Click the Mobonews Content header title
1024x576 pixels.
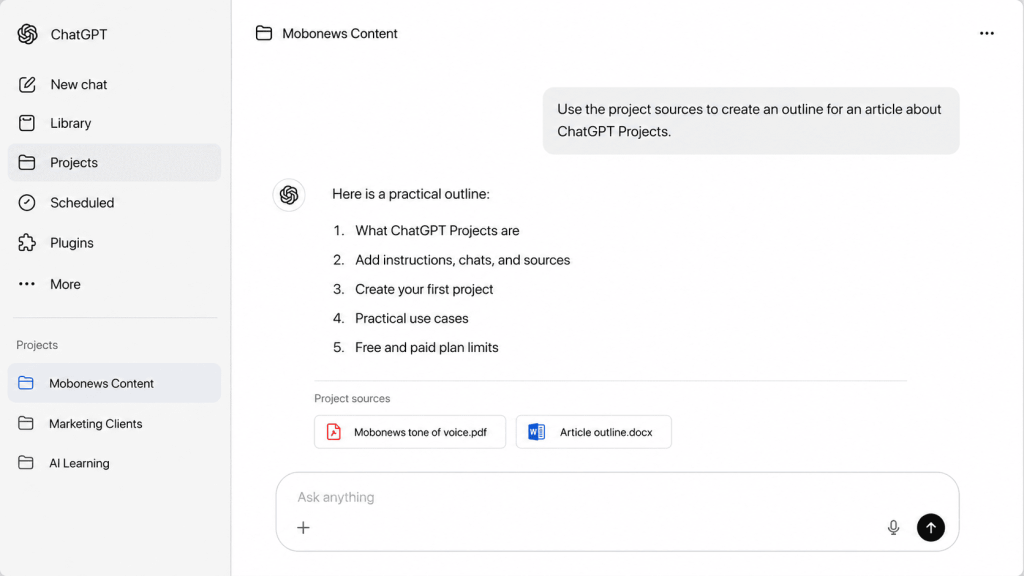point(340,33)
